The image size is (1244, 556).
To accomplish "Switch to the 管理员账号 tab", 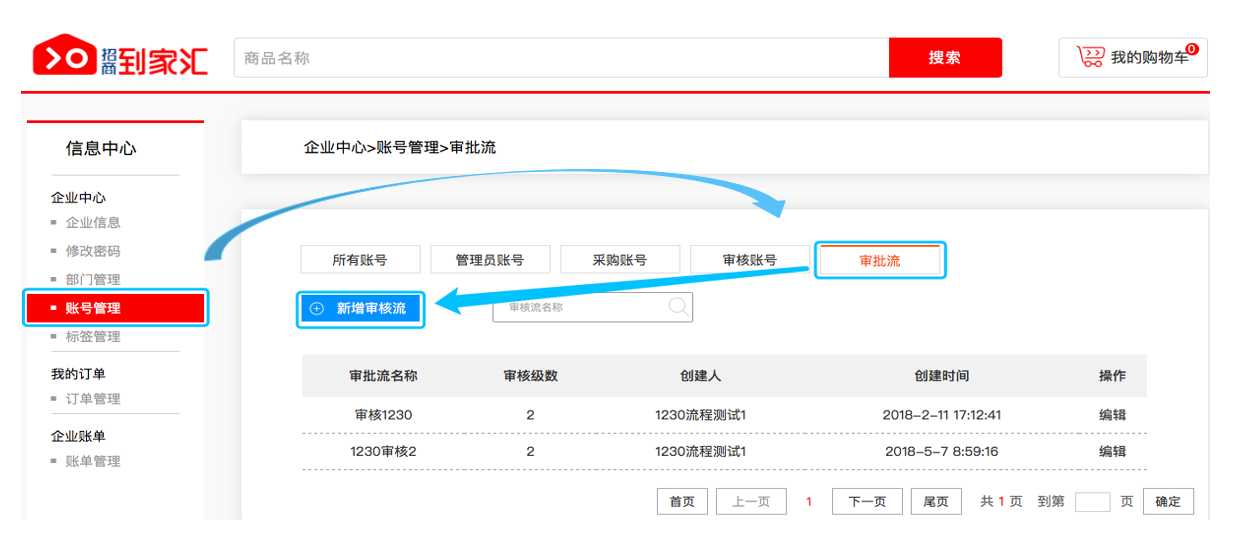I will tap(490, 260).
